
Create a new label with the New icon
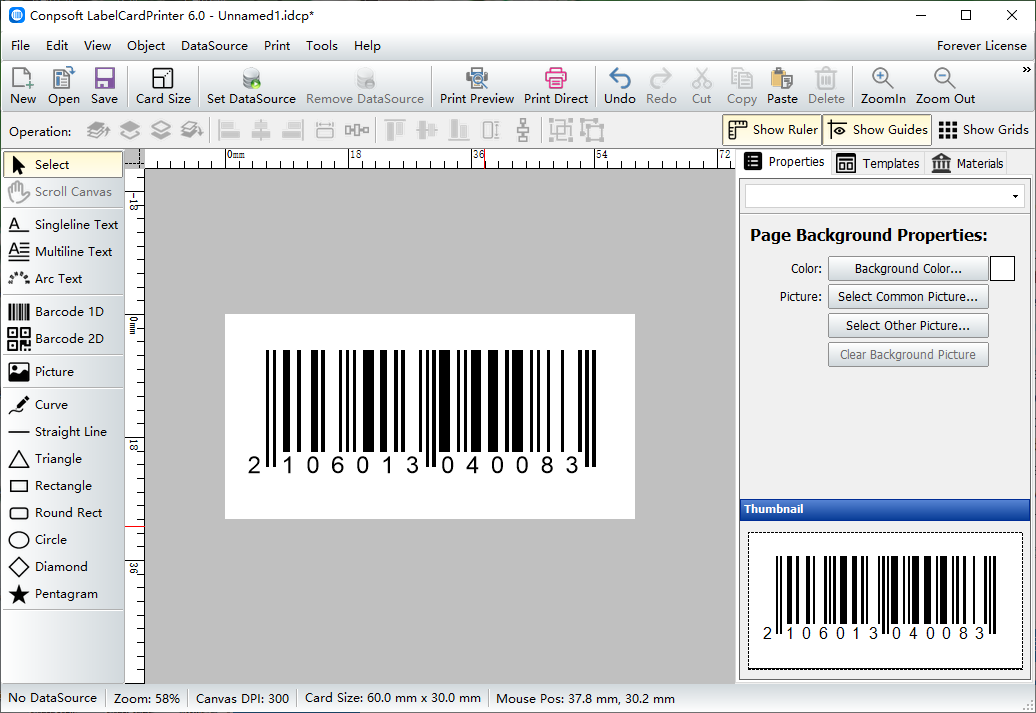pos(23,86)
